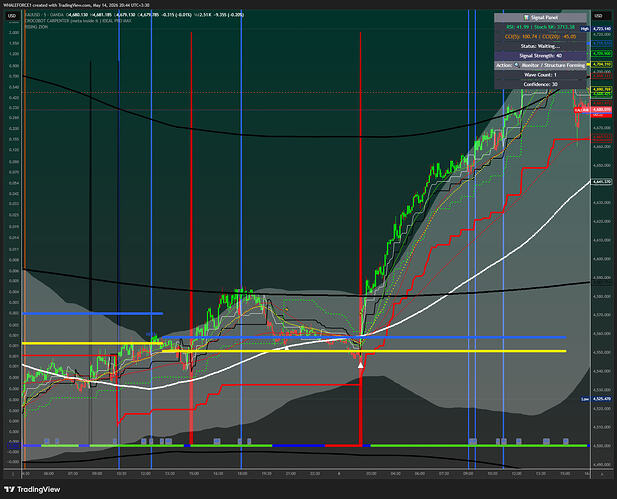617x499 pixels.
Task: Click the USD currency label at top-left
Action: [12, 16]
